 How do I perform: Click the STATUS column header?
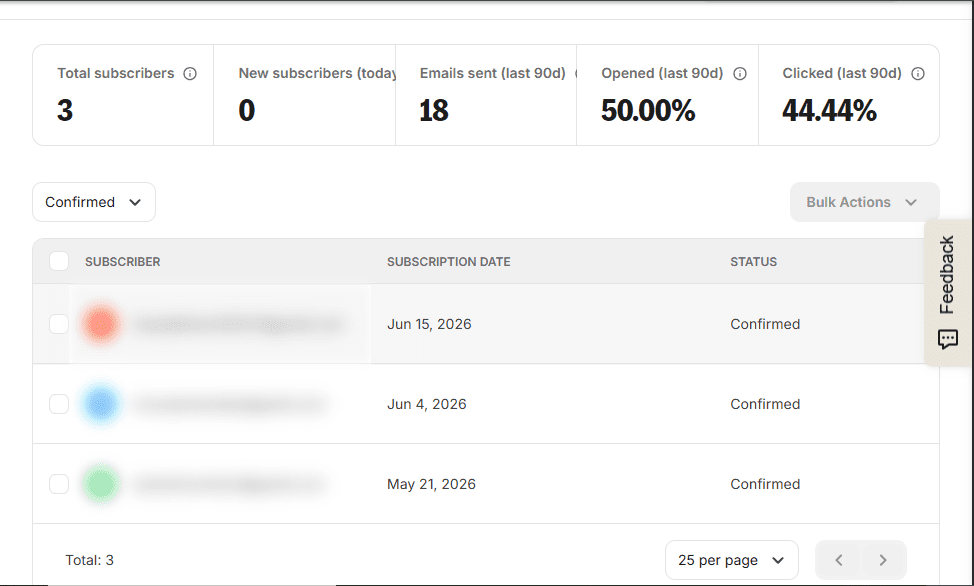(753, 262)
